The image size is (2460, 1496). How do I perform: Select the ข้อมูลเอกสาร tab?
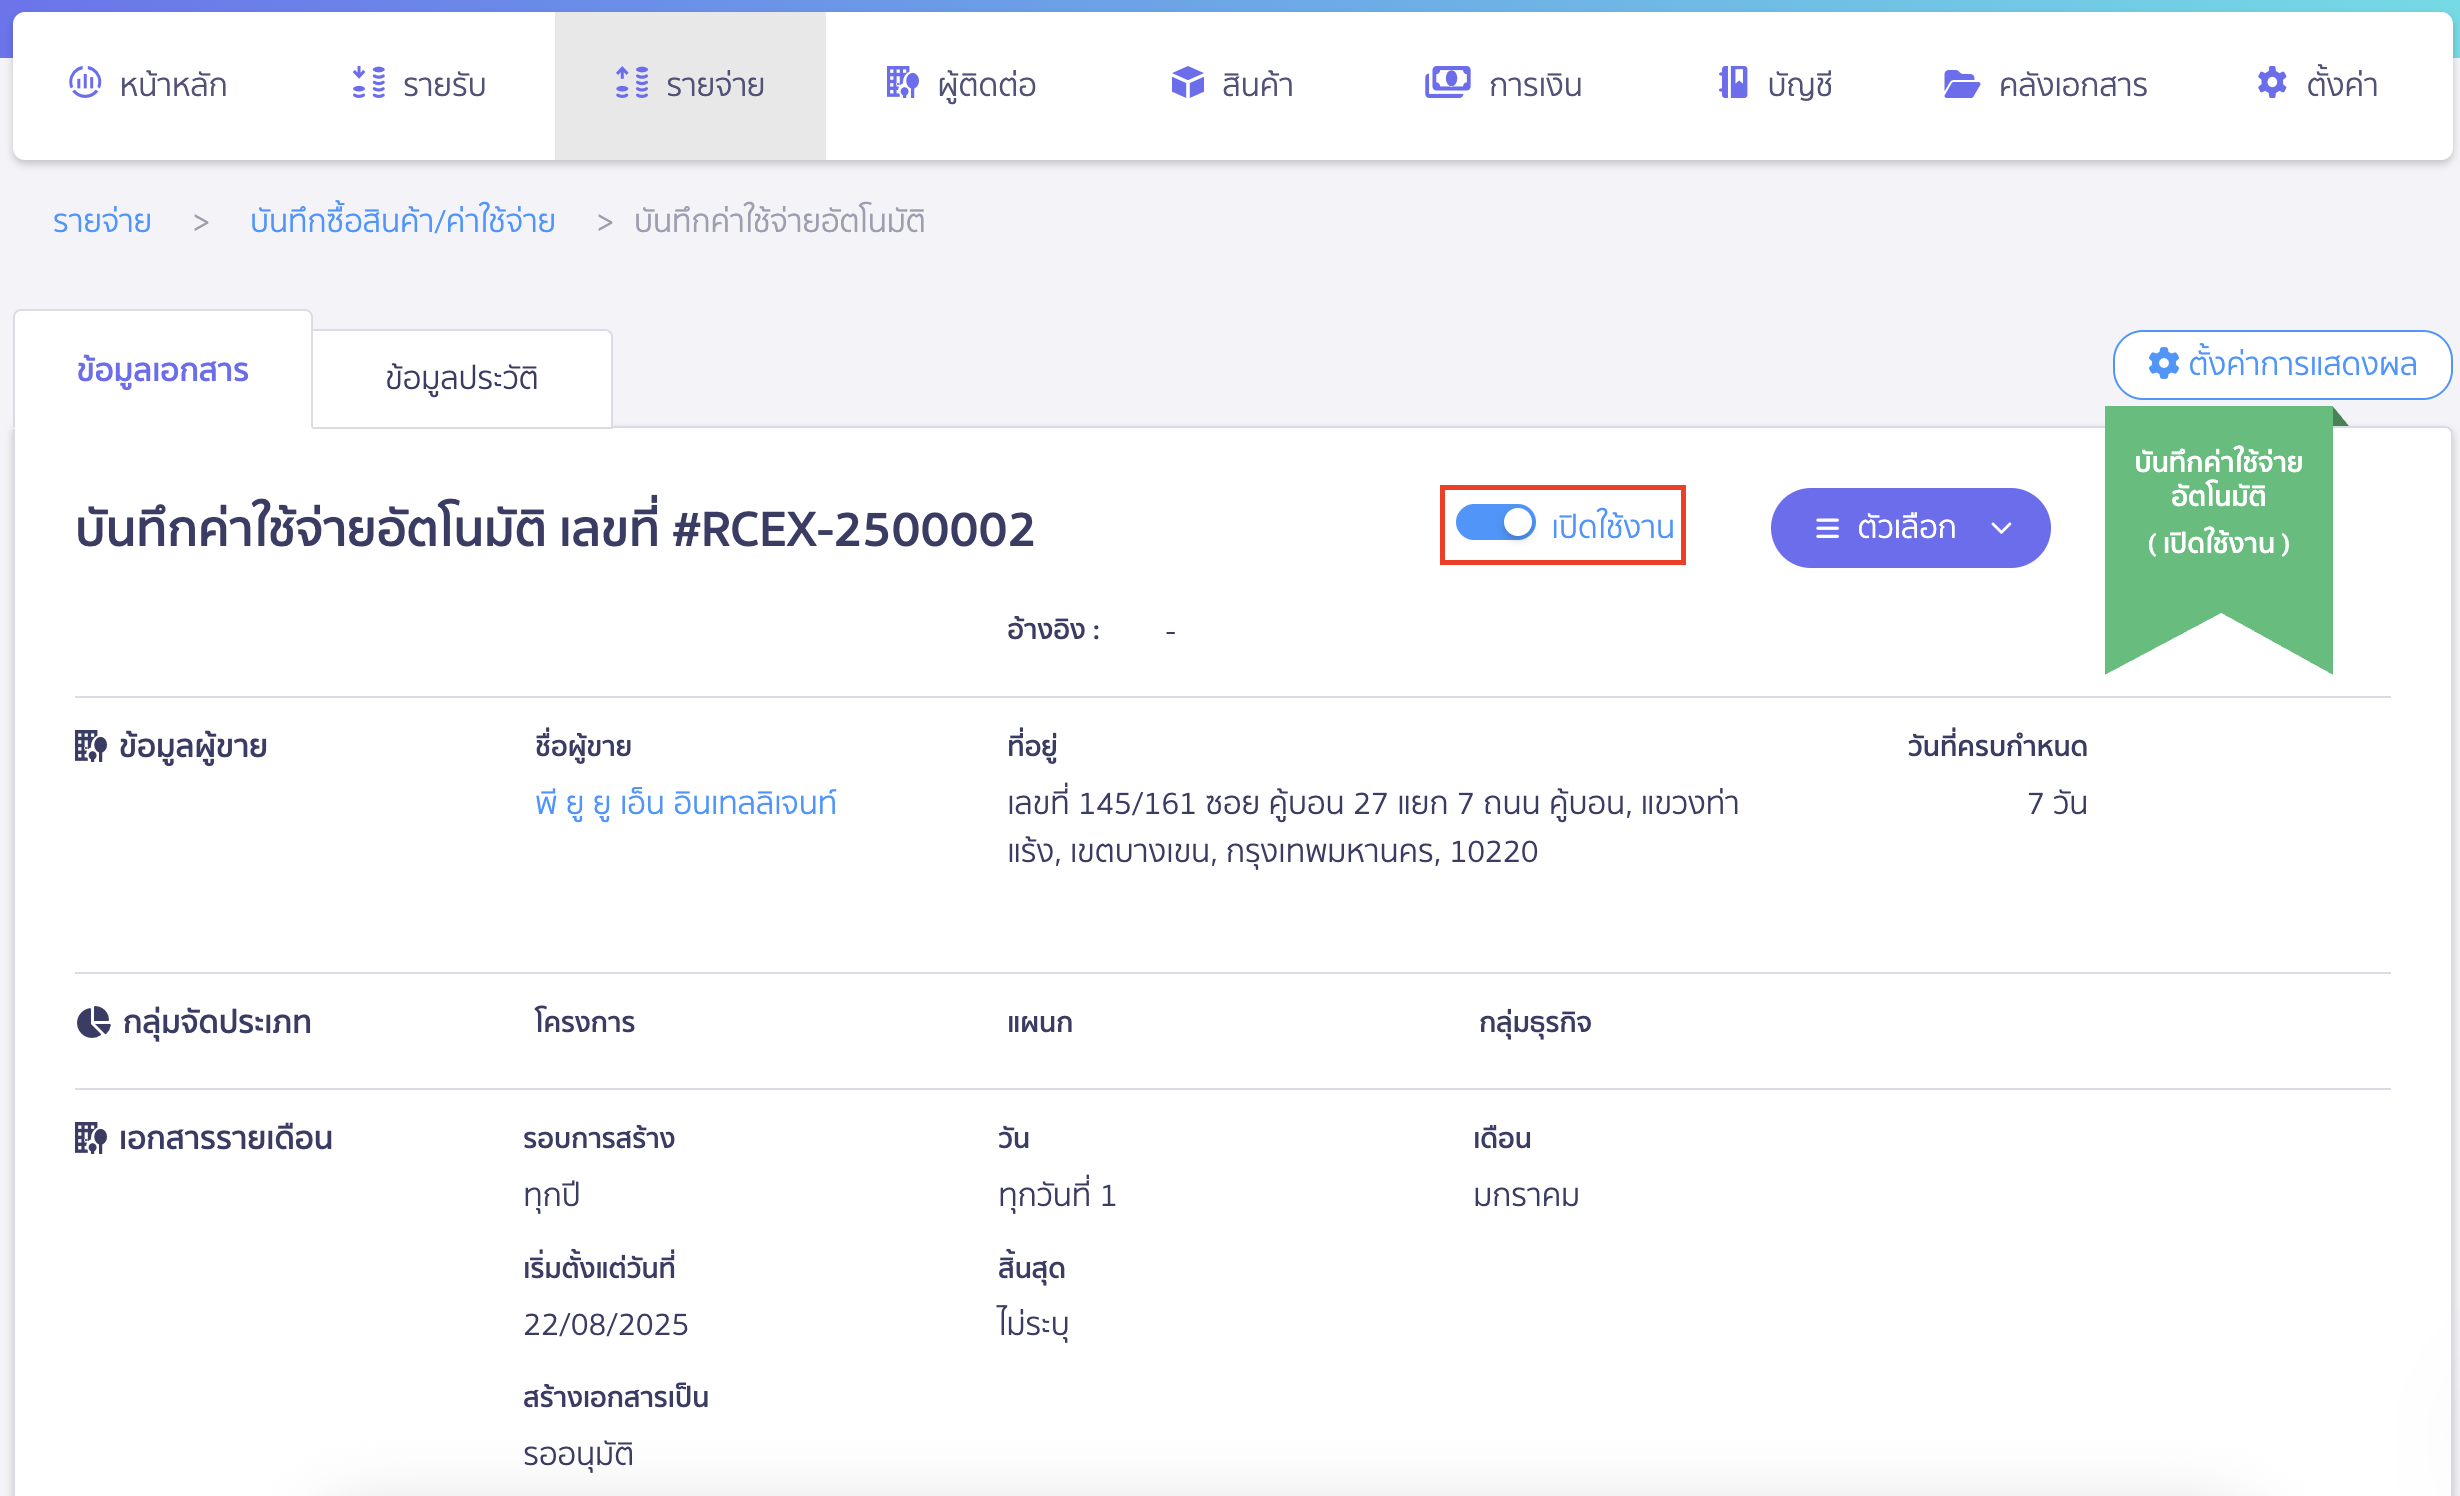point(163,370)
